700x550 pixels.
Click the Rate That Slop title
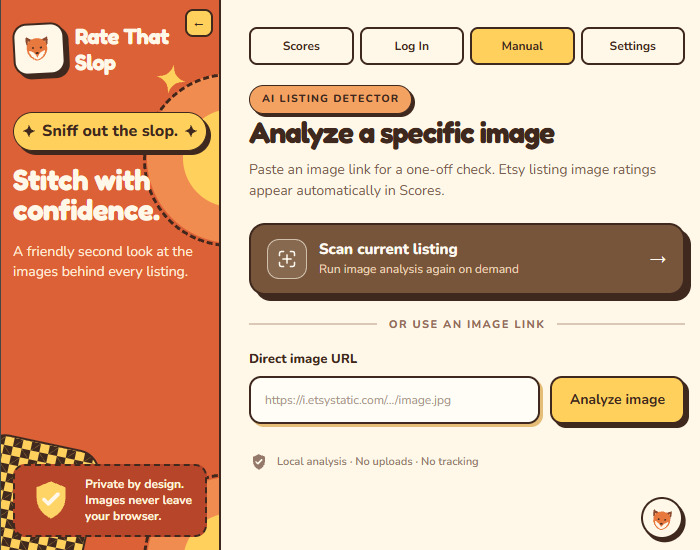coord(122,50)
